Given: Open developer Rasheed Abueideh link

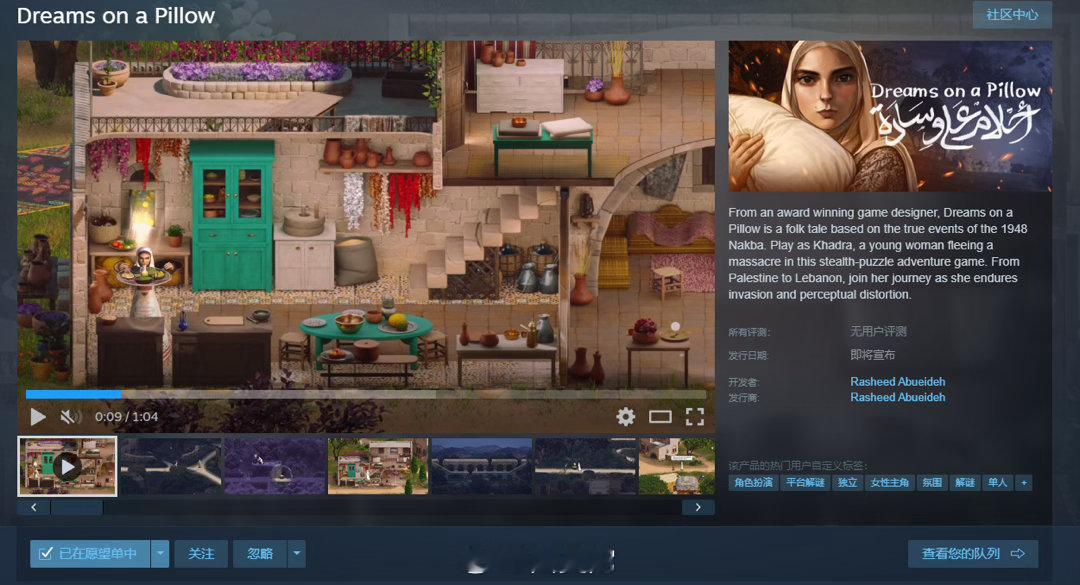Looking at the screenshot, I should pyautogui.click(x=897, y=381).
